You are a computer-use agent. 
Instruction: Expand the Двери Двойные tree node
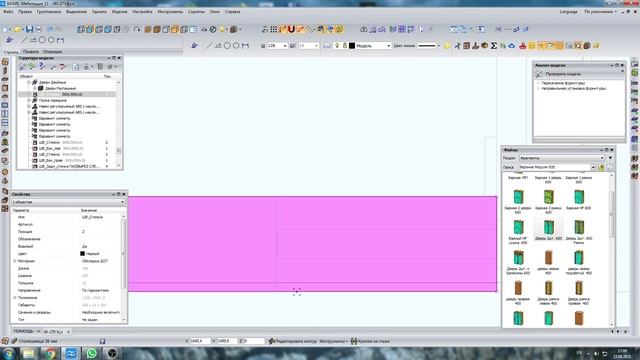pos(29,82)
